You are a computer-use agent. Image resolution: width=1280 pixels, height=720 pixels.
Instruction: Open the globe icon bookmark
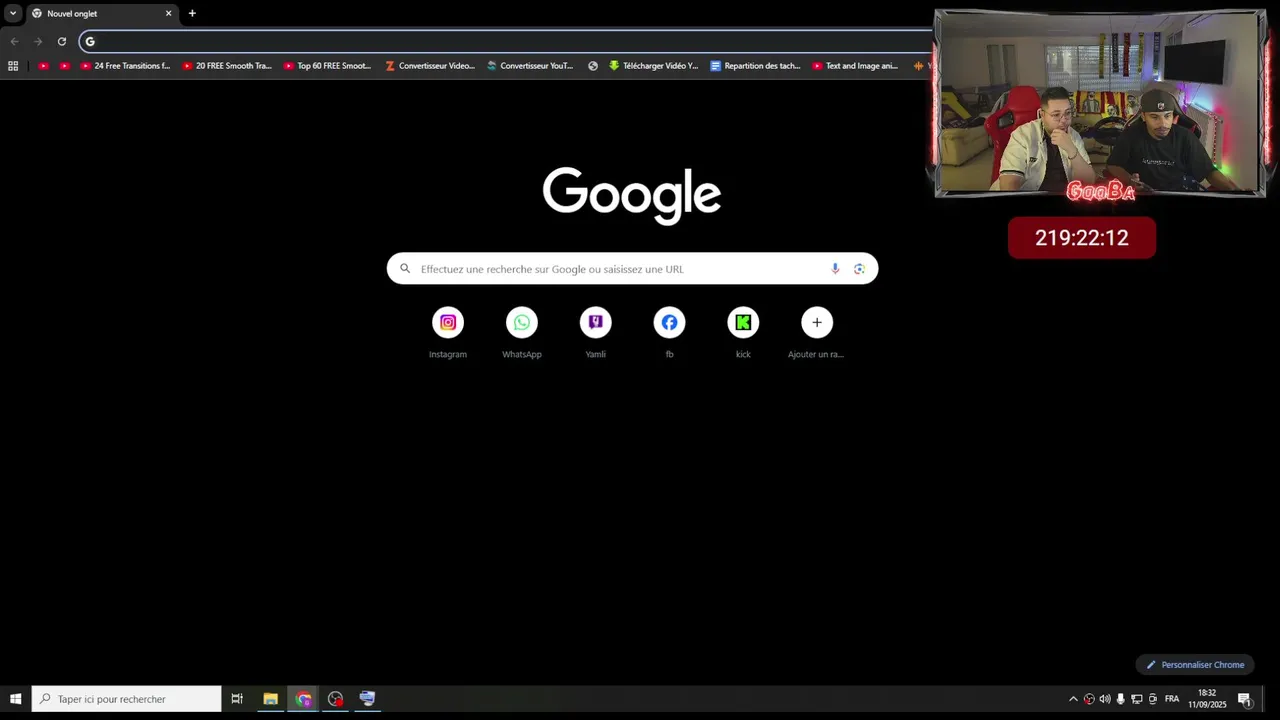point(593,66)
